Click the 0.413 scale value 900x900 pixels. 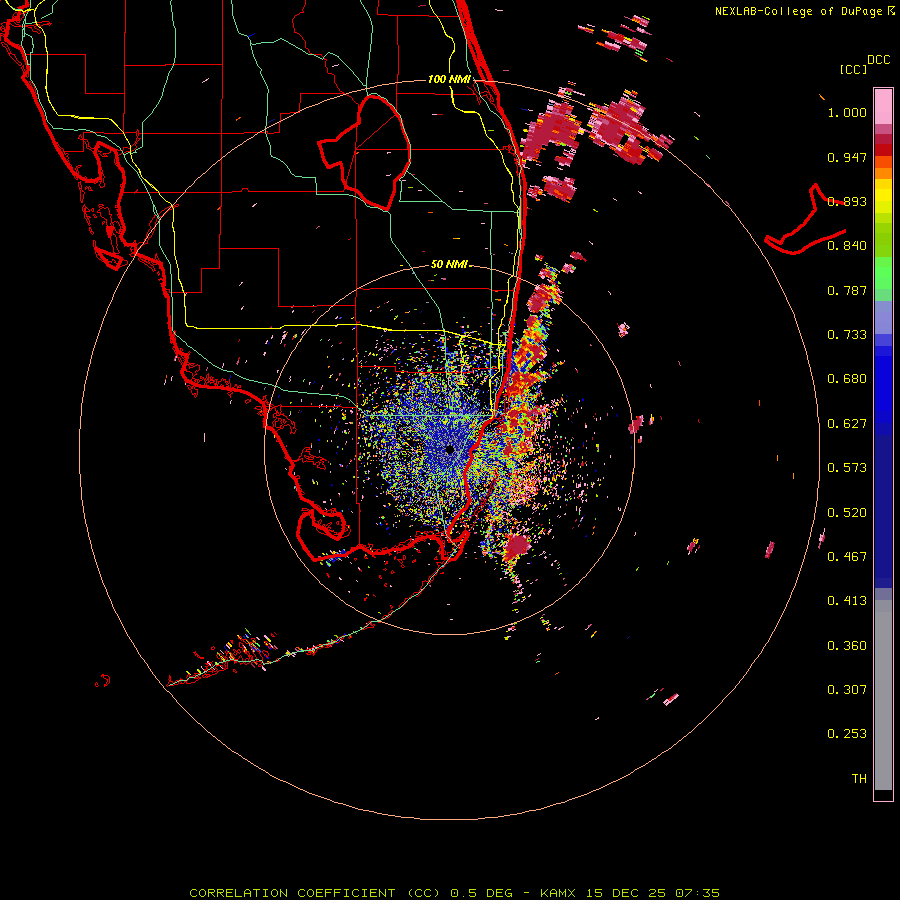(847, 601)
